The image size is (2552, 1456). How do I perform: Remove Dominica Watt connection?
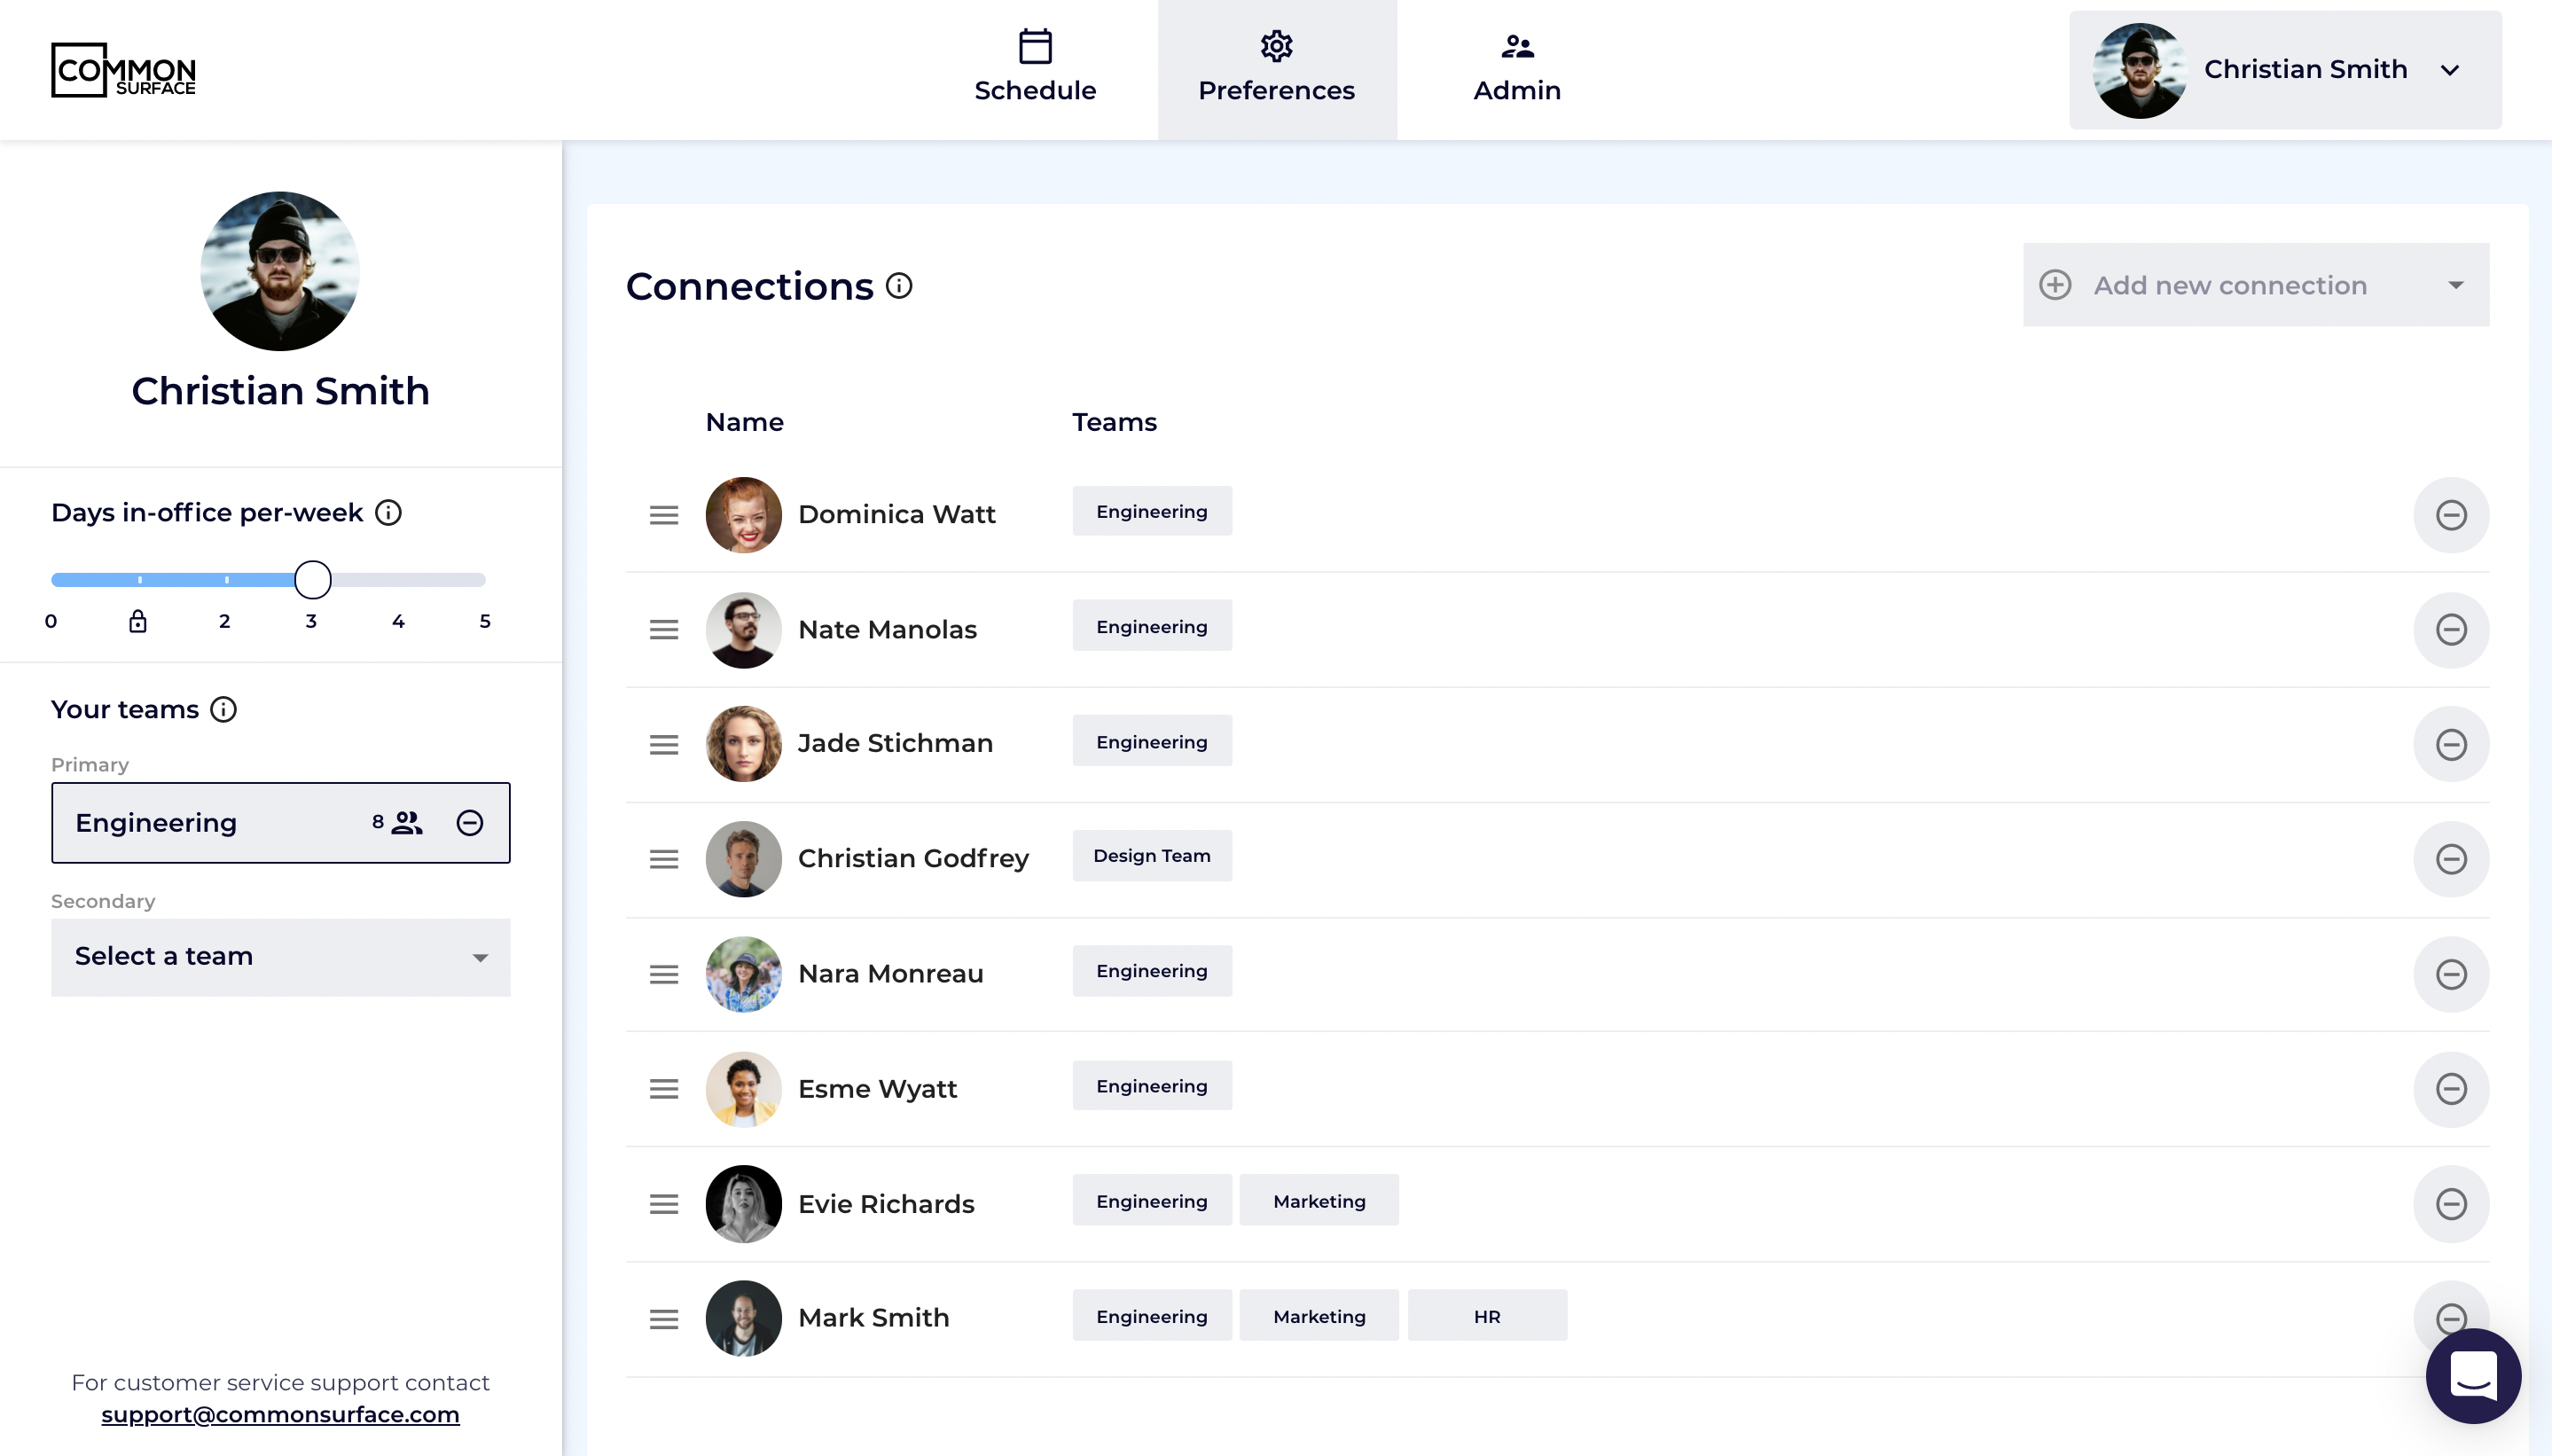pos(2450,515)
